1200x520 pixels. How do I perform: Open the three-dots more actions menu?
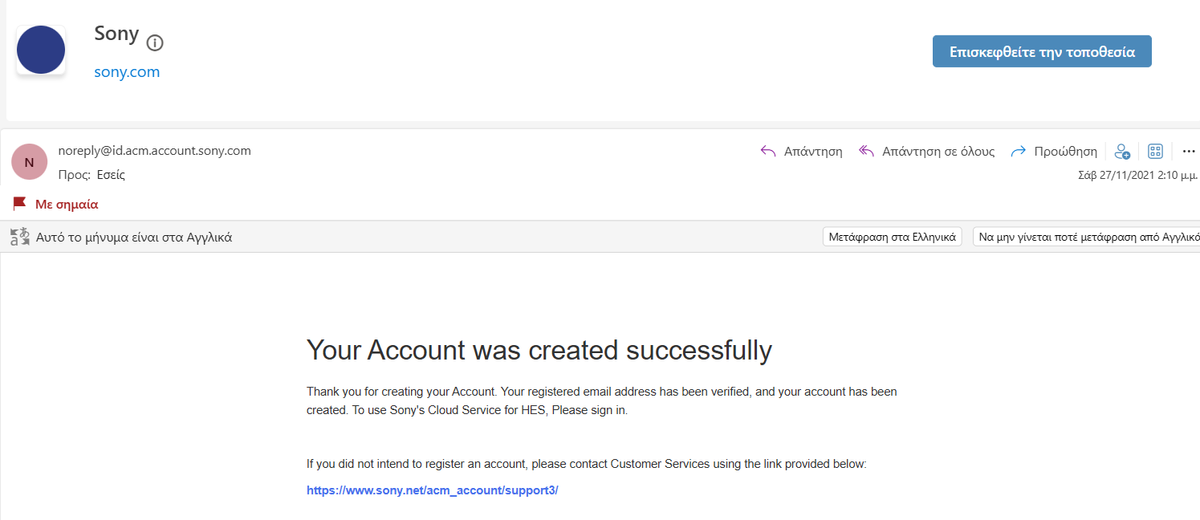click(1188, 152)
